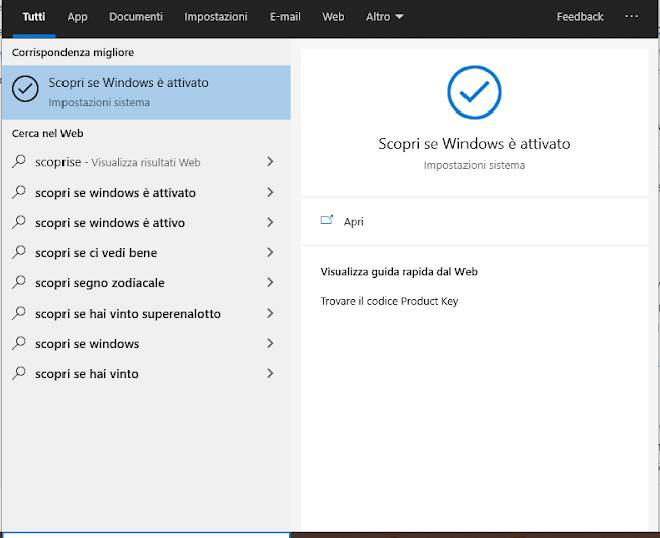Click search icon beside 'scopri se windows è attivo'
Viewport: 660px width, 538px height.
click(19, 222)
